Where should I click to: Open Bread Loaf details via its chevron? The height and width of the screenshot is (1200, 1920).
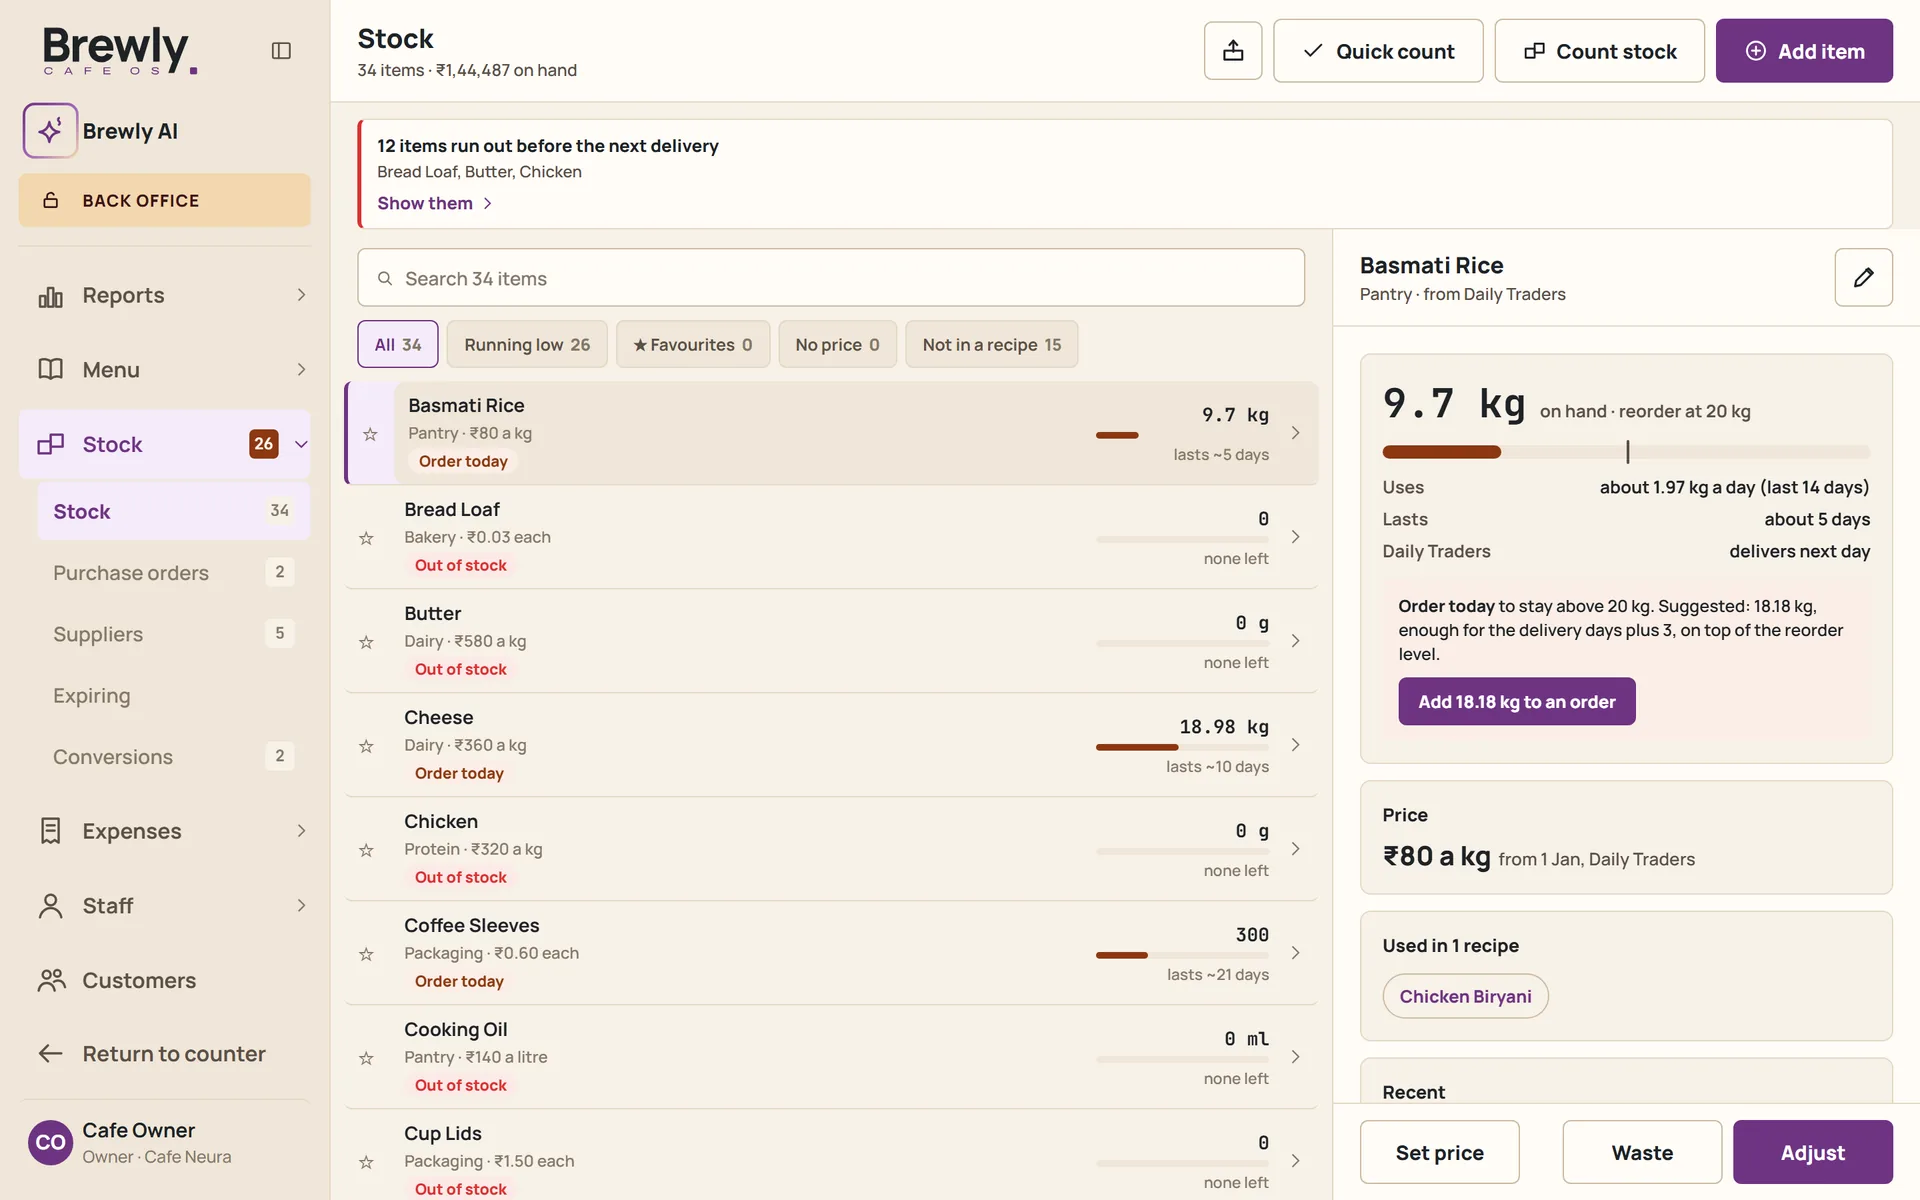(1295, 537)
